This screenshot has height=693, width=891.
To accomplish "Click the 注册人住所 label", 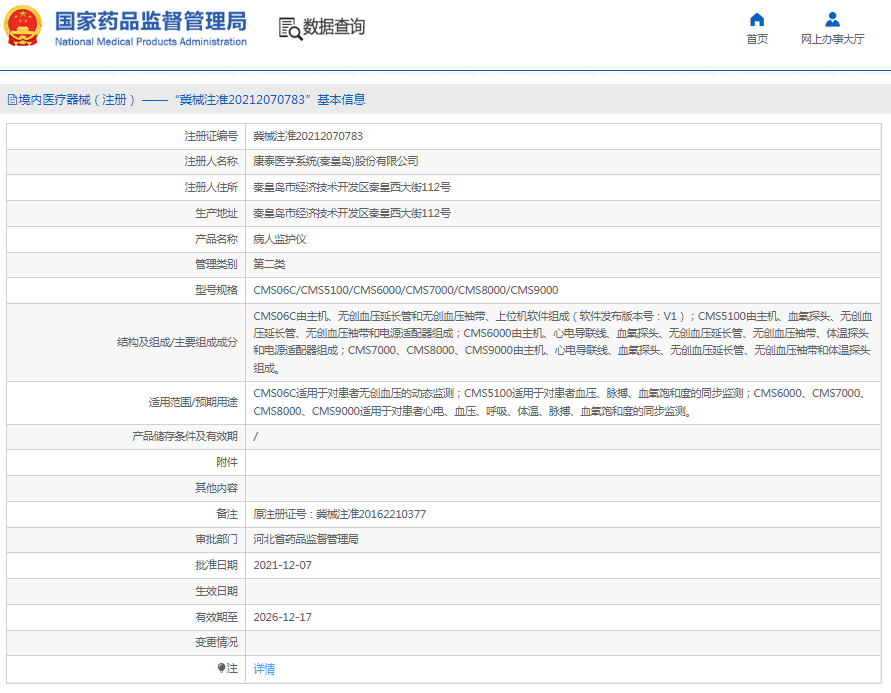I will [x=211, y=187].
